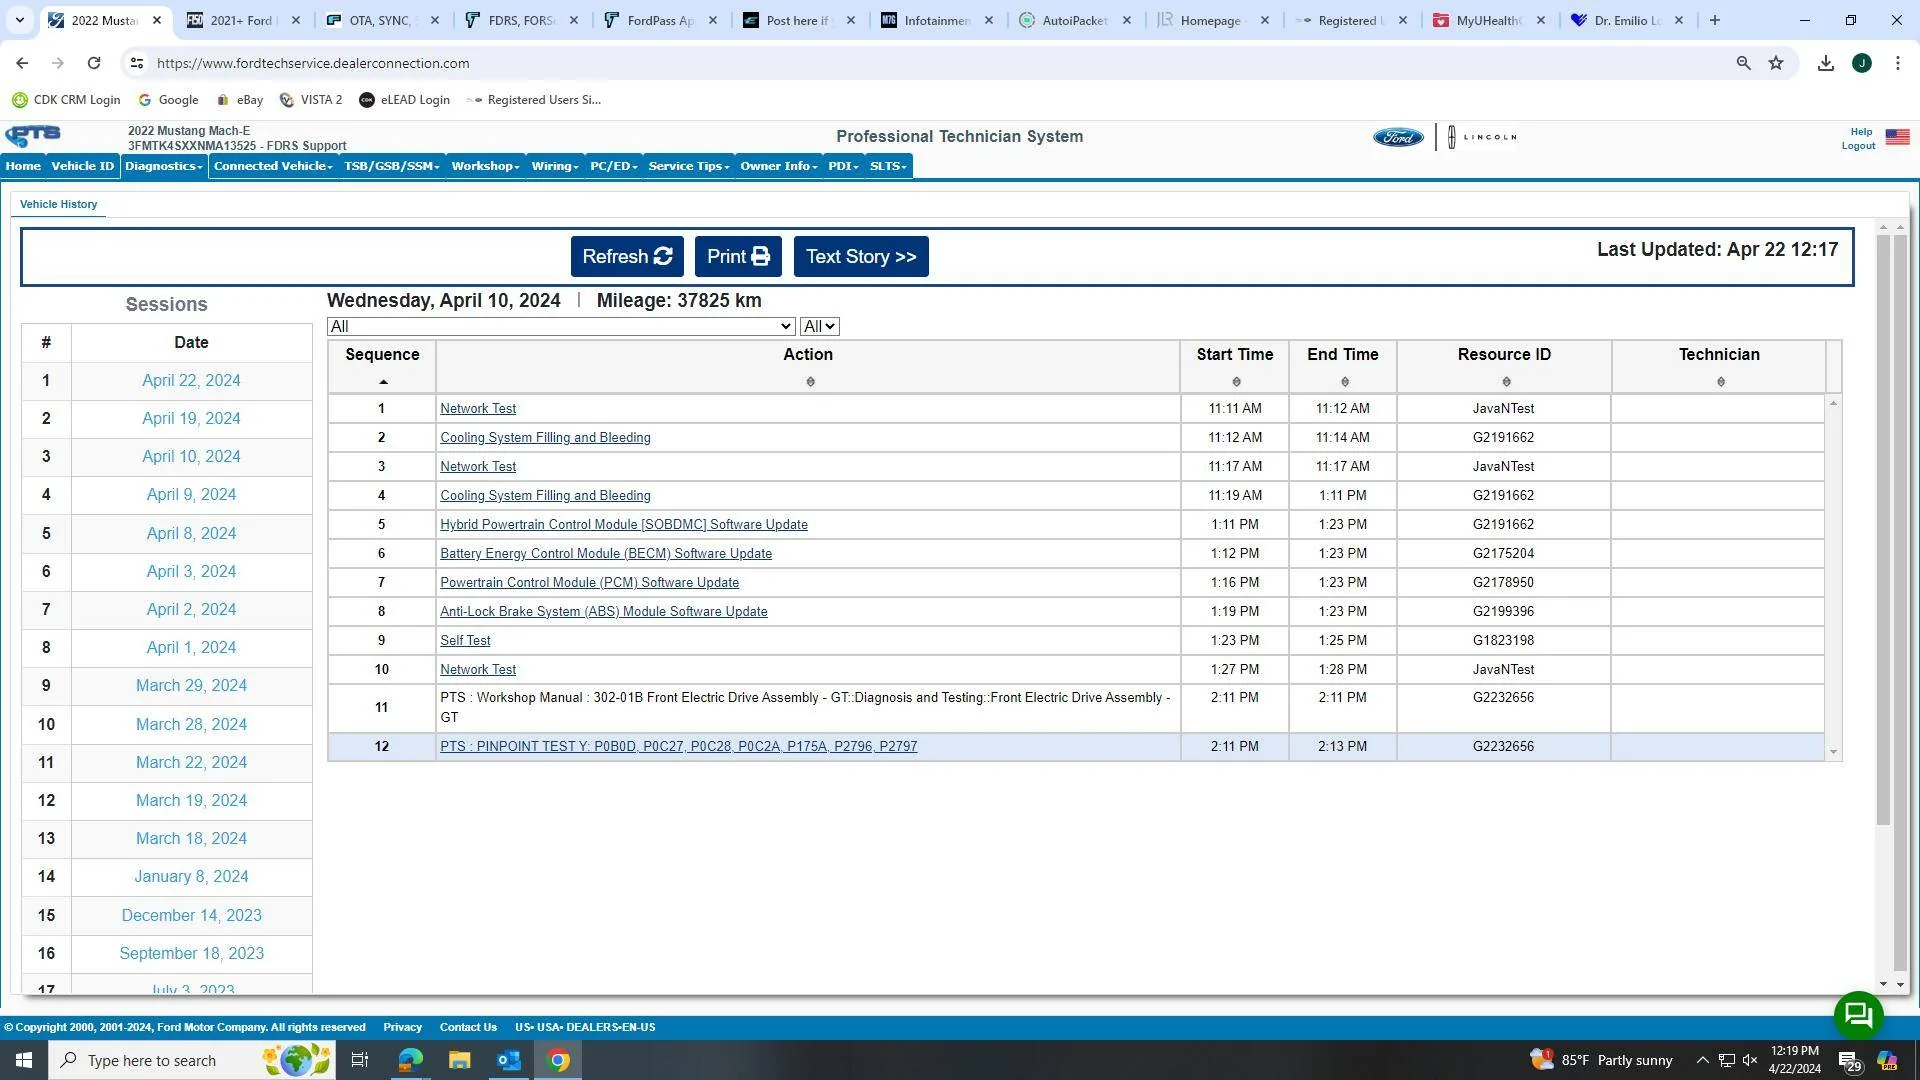1920x1080 pixels.
Task: Open the Privacy footer link
Action: click(x=402, y=1028)
